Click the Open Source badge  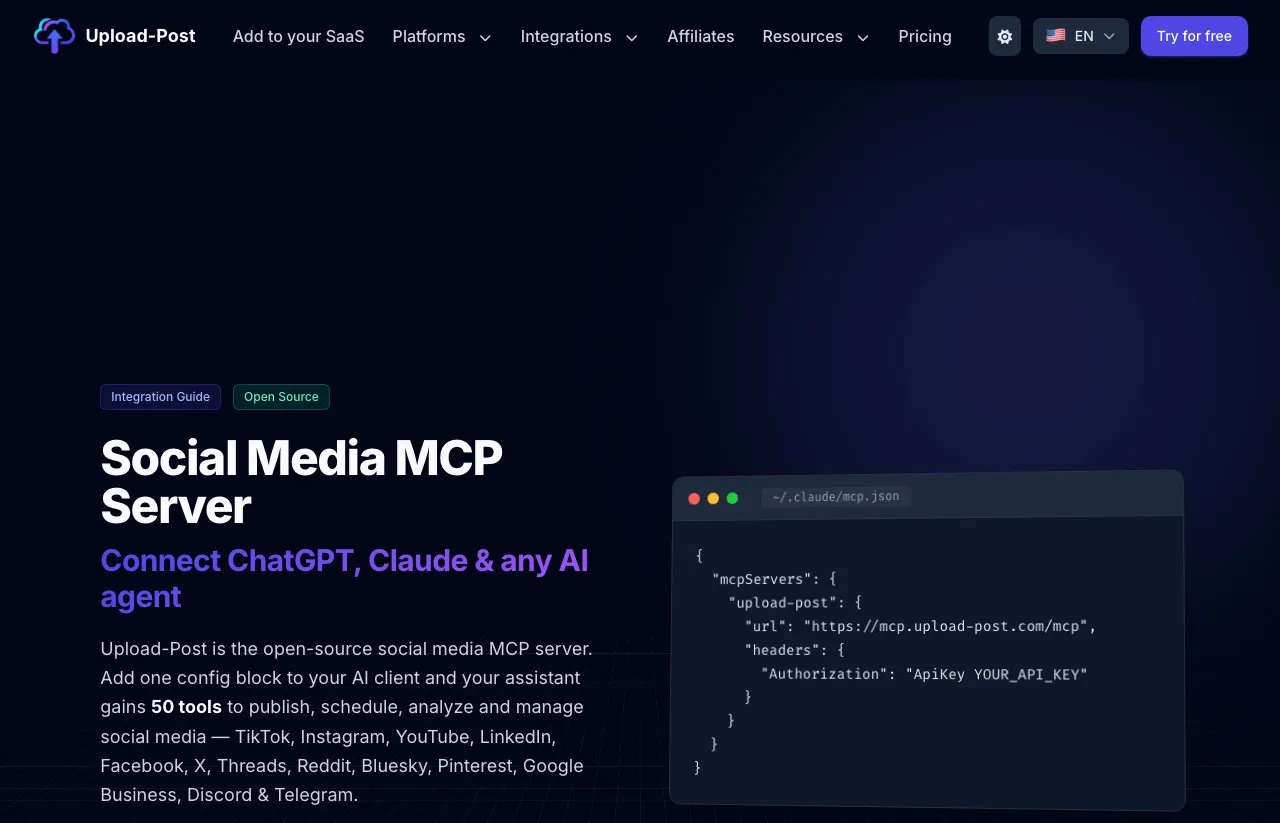281,397
